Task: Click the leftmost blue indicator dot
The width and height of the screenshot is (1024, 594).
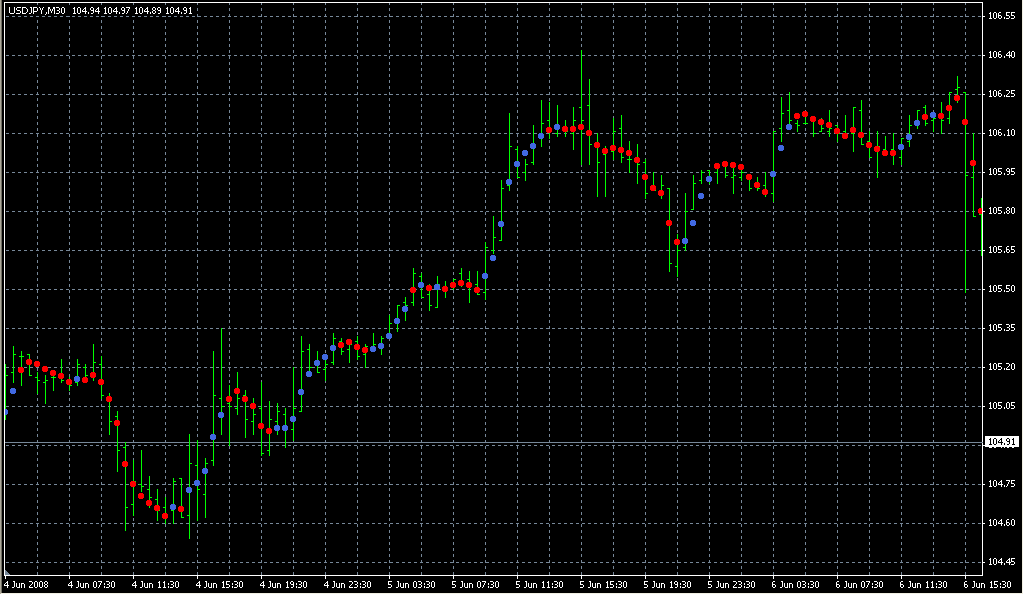Action: 3,412
